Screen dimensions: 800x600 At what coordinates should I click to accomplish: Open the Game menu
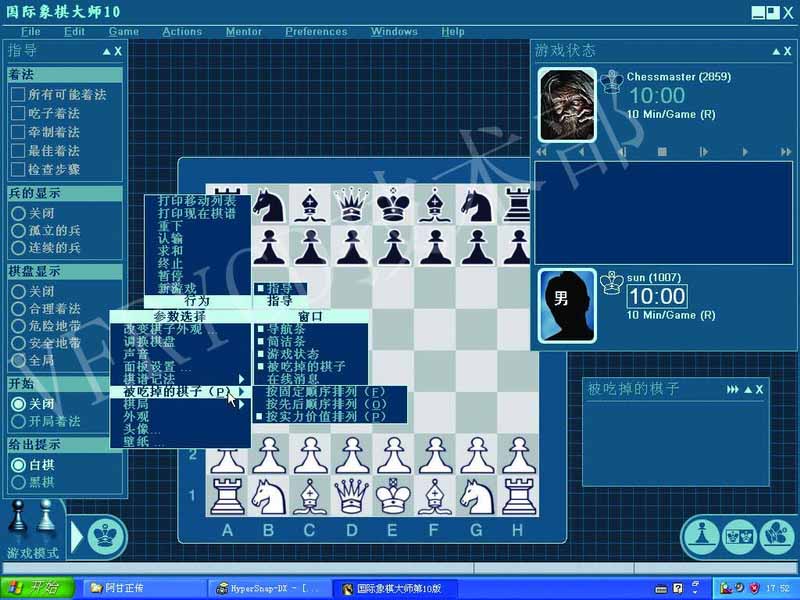pyautogui.click(x=123, y=32)
